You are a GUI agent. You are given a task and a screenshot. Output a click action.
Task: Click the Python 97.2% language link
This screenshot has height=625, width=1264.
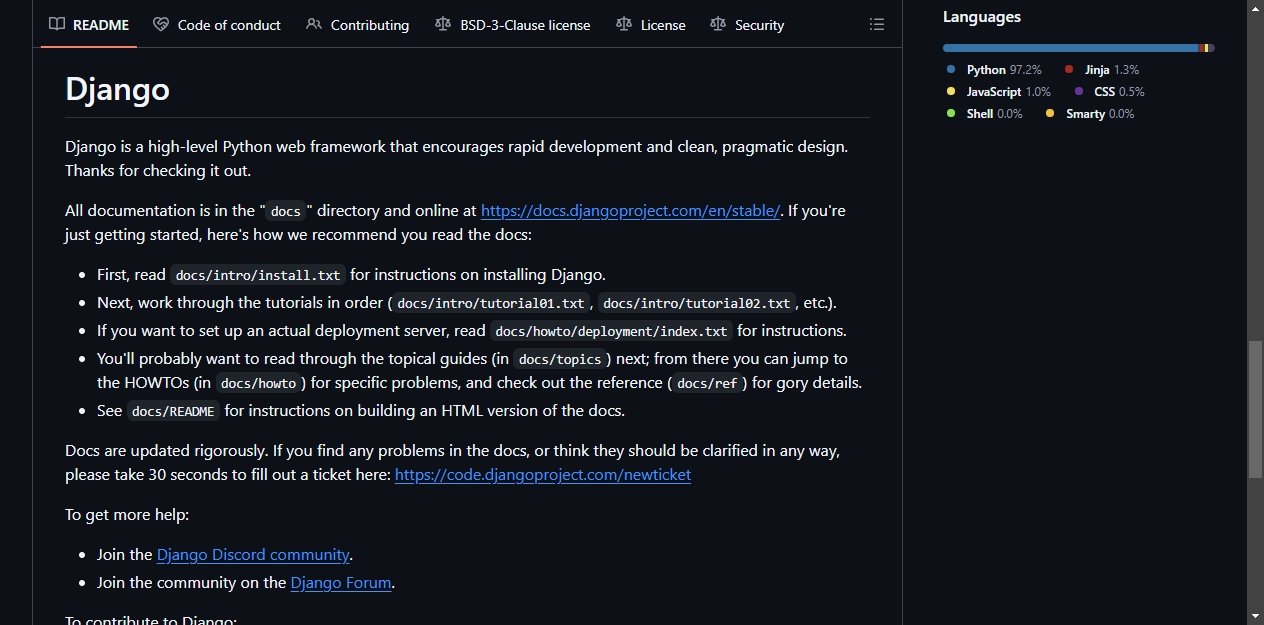coord(994,70)
